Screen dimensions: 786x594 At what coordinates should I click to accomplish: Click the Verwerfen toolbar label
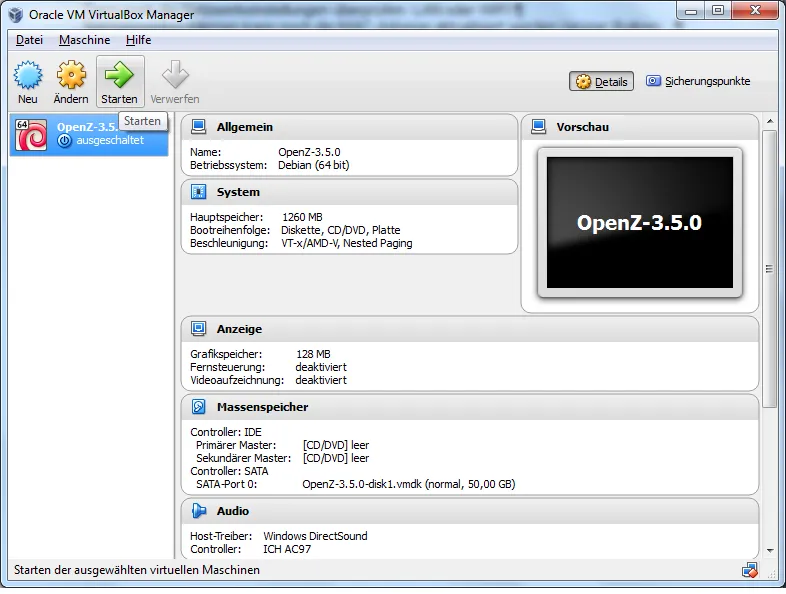[x=175, y=99]
